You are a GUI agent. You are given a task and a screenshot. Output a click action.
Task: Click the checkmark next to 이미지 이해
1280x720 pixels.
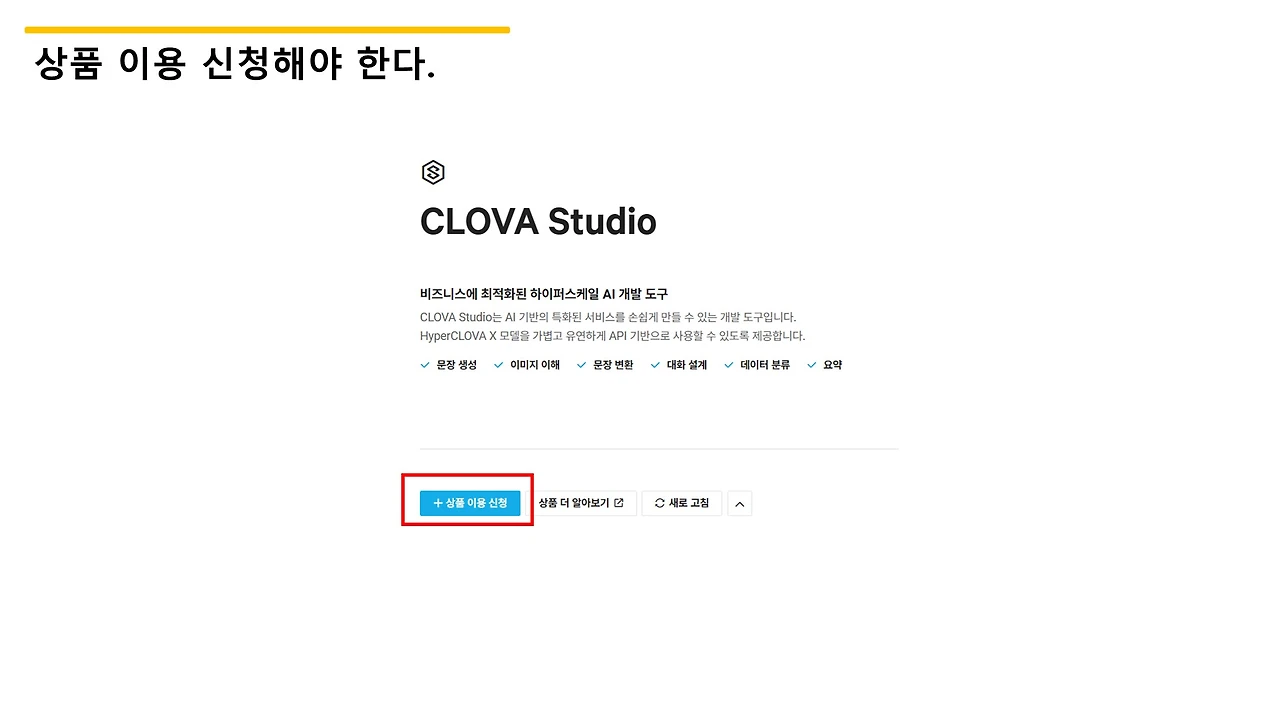499,365
